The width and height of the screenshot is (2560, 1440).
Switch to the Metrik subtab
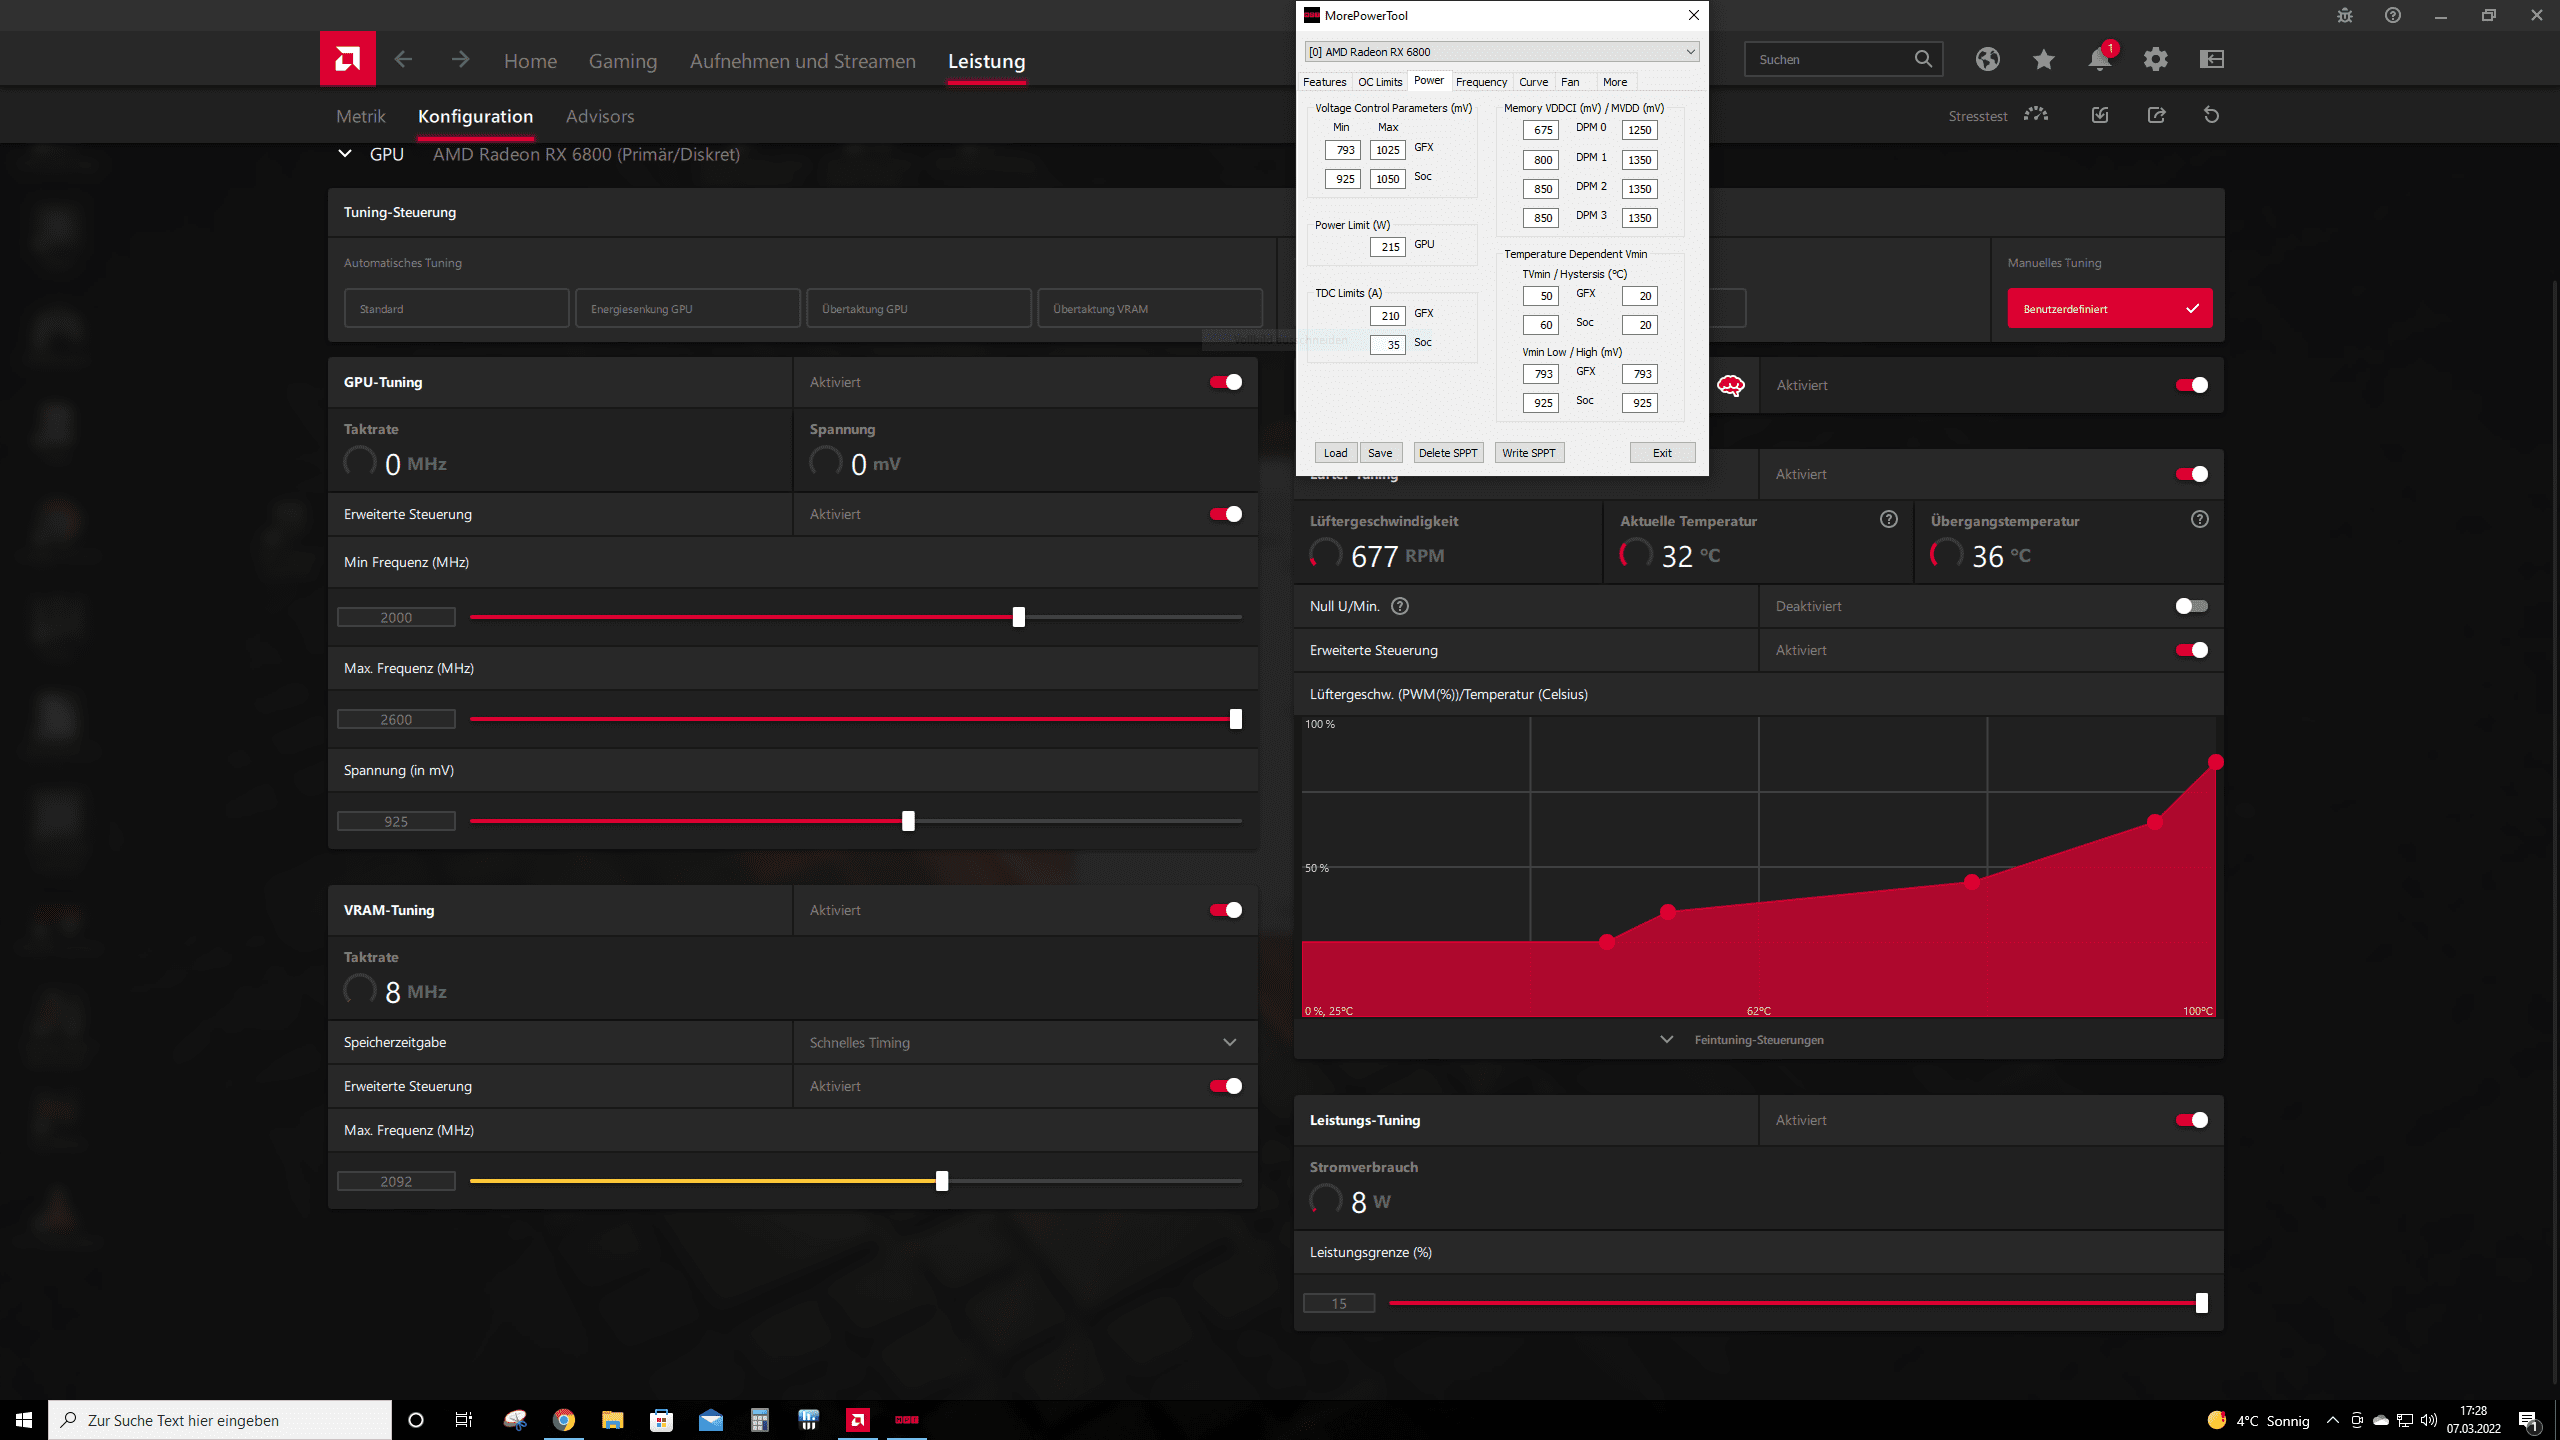pos(360,116)
